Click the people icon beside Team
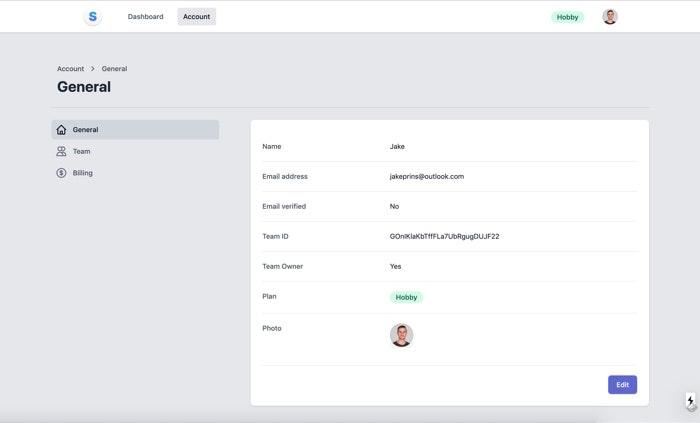 click(61, 151)
